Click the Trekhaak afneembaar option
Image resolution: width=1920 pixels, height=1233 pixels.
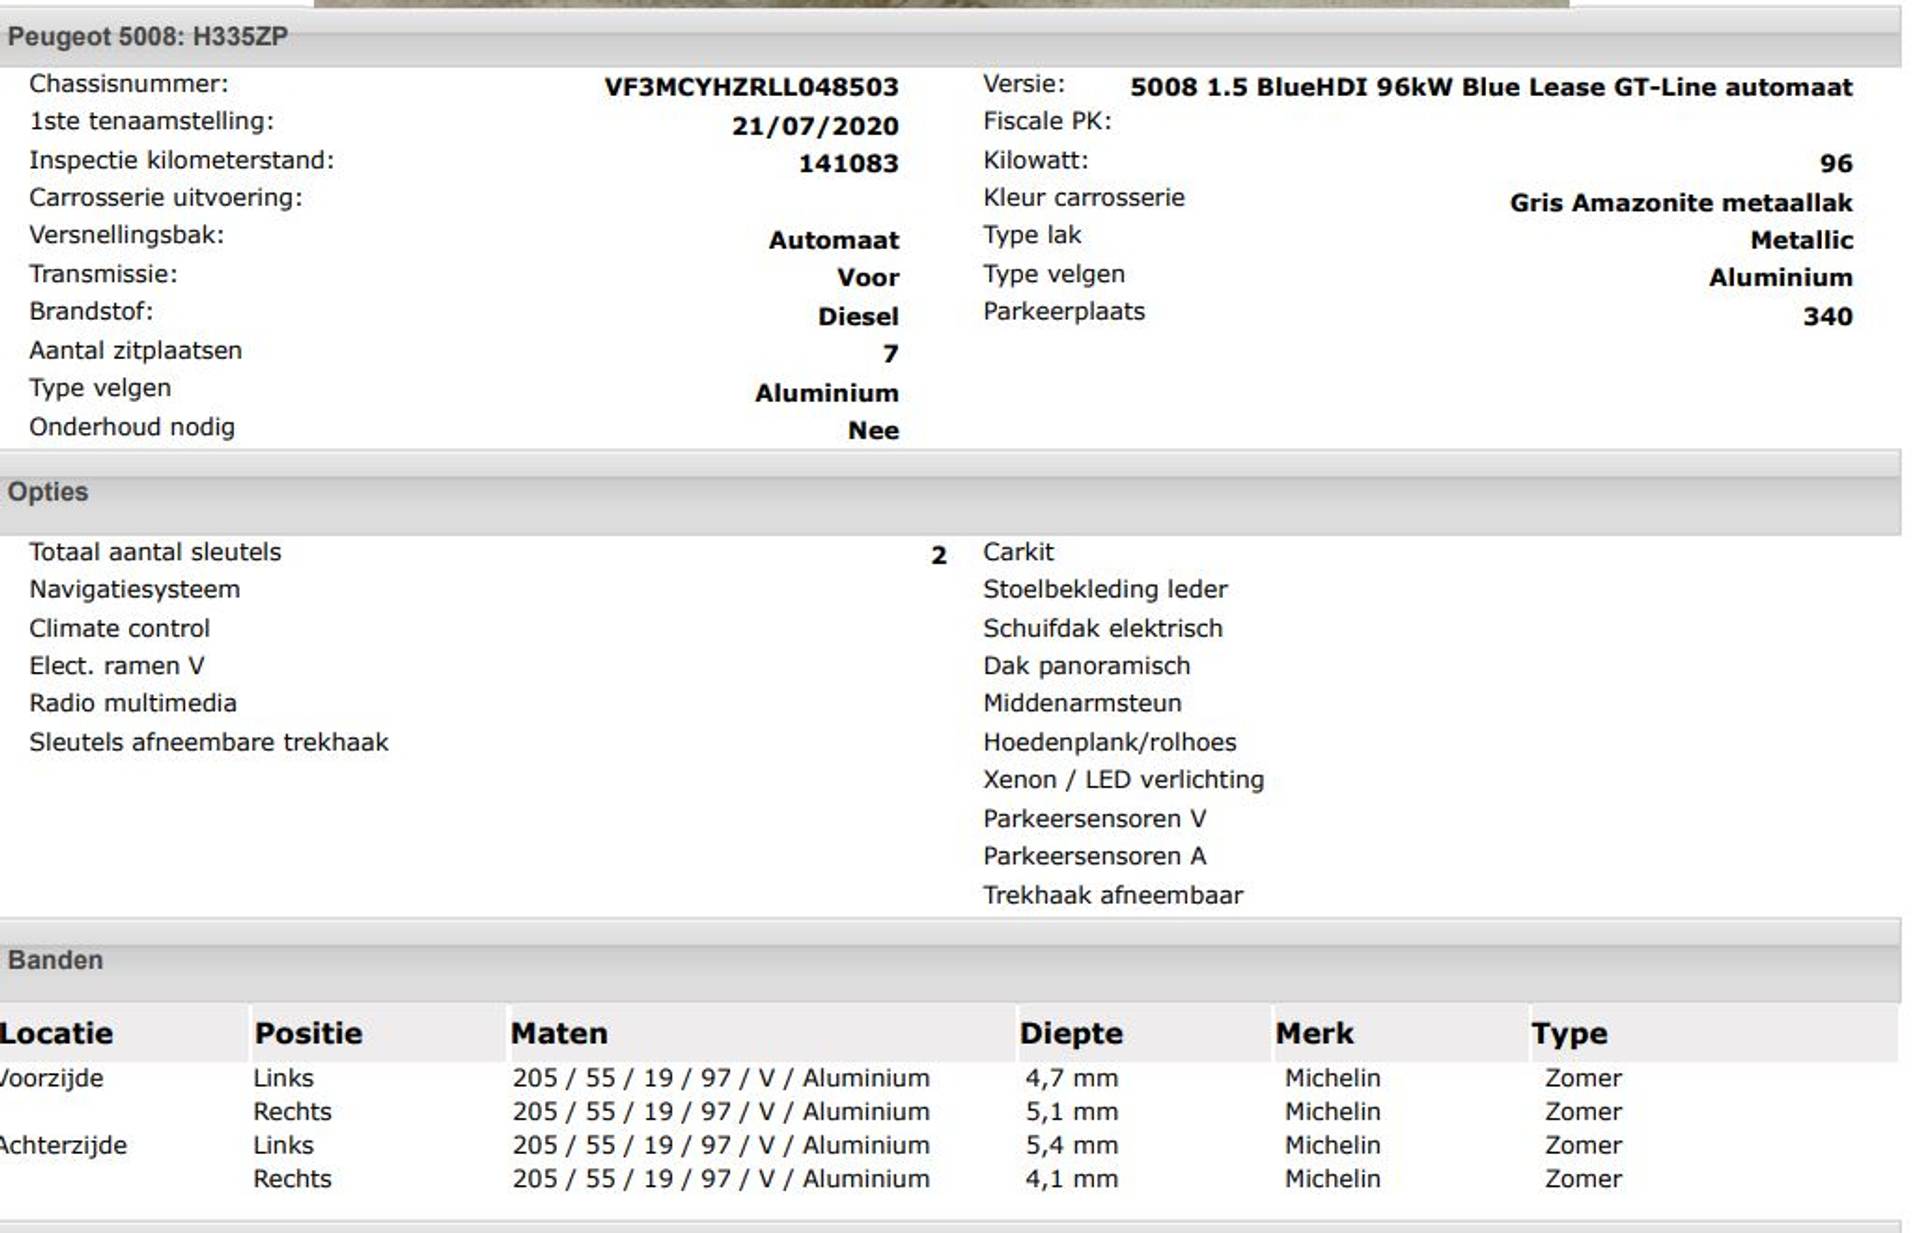[x=1113, y=895]
